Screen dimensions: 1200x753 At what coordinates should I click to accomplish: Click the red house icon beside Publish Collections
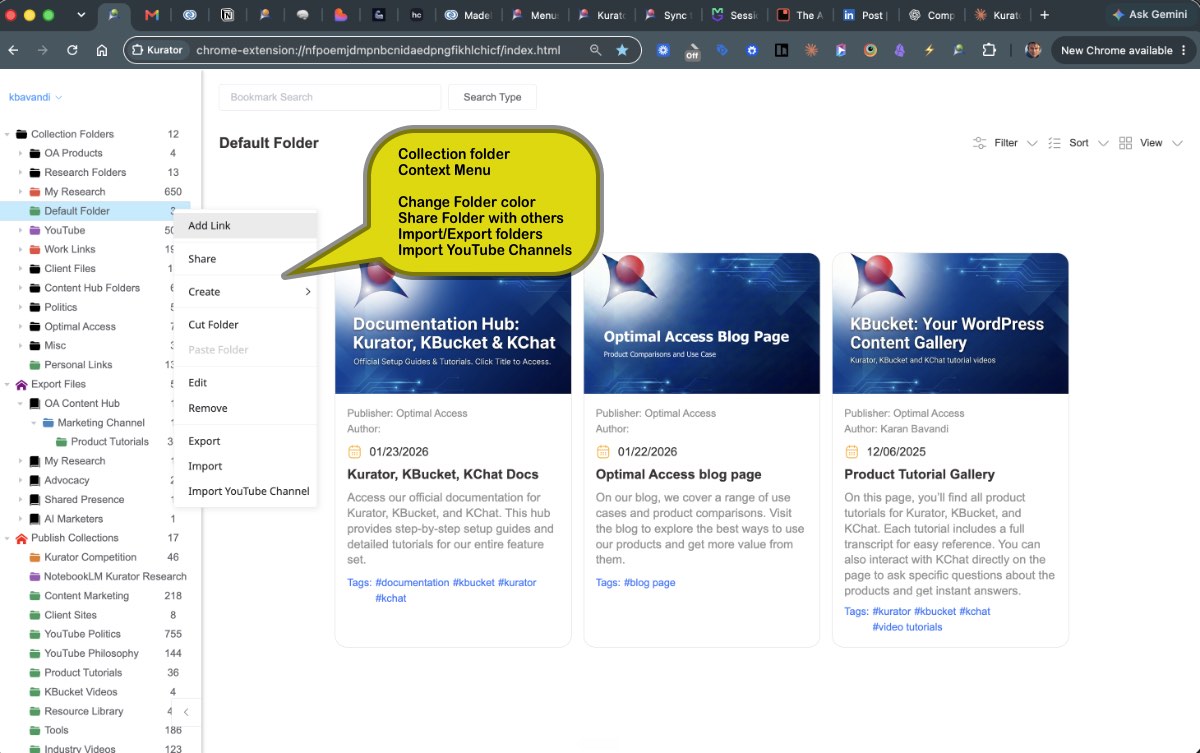pos(21,538)
